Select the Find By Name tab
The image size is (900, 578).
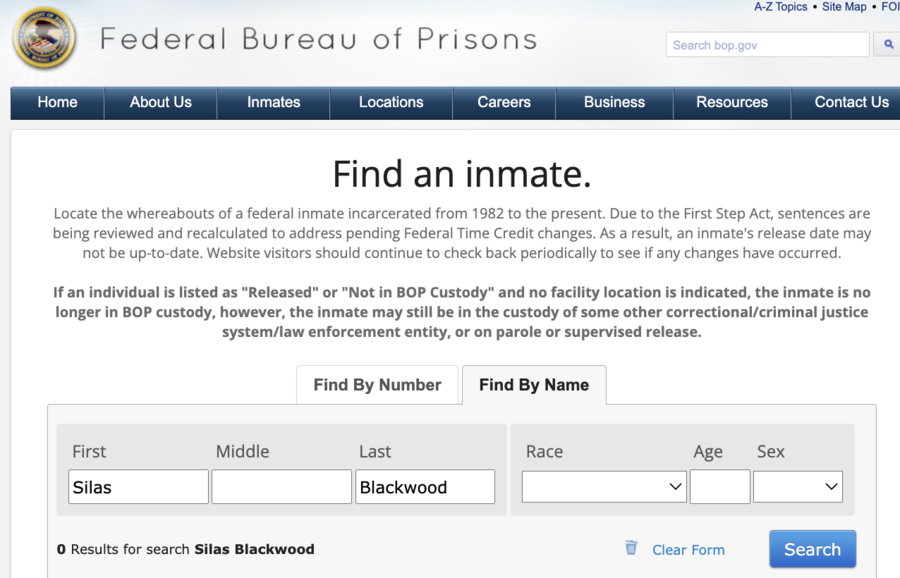coord(534,385)
